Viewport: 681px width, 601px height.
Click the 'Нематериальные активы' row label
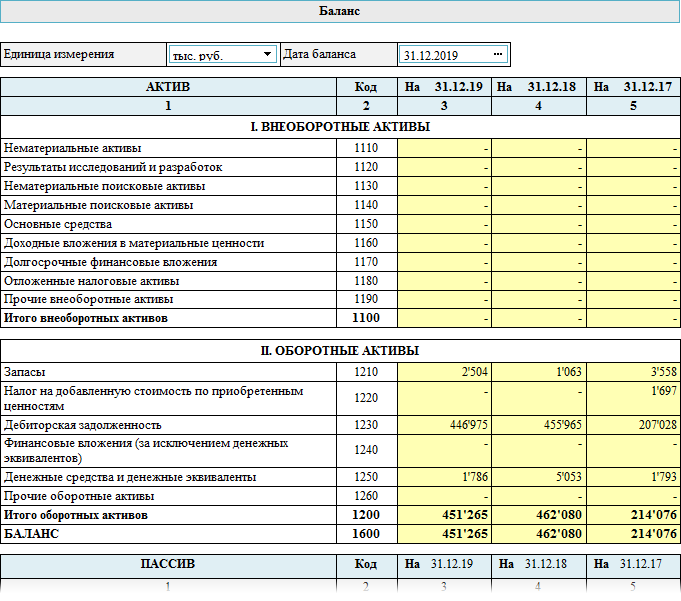click(x=73, y=148)
